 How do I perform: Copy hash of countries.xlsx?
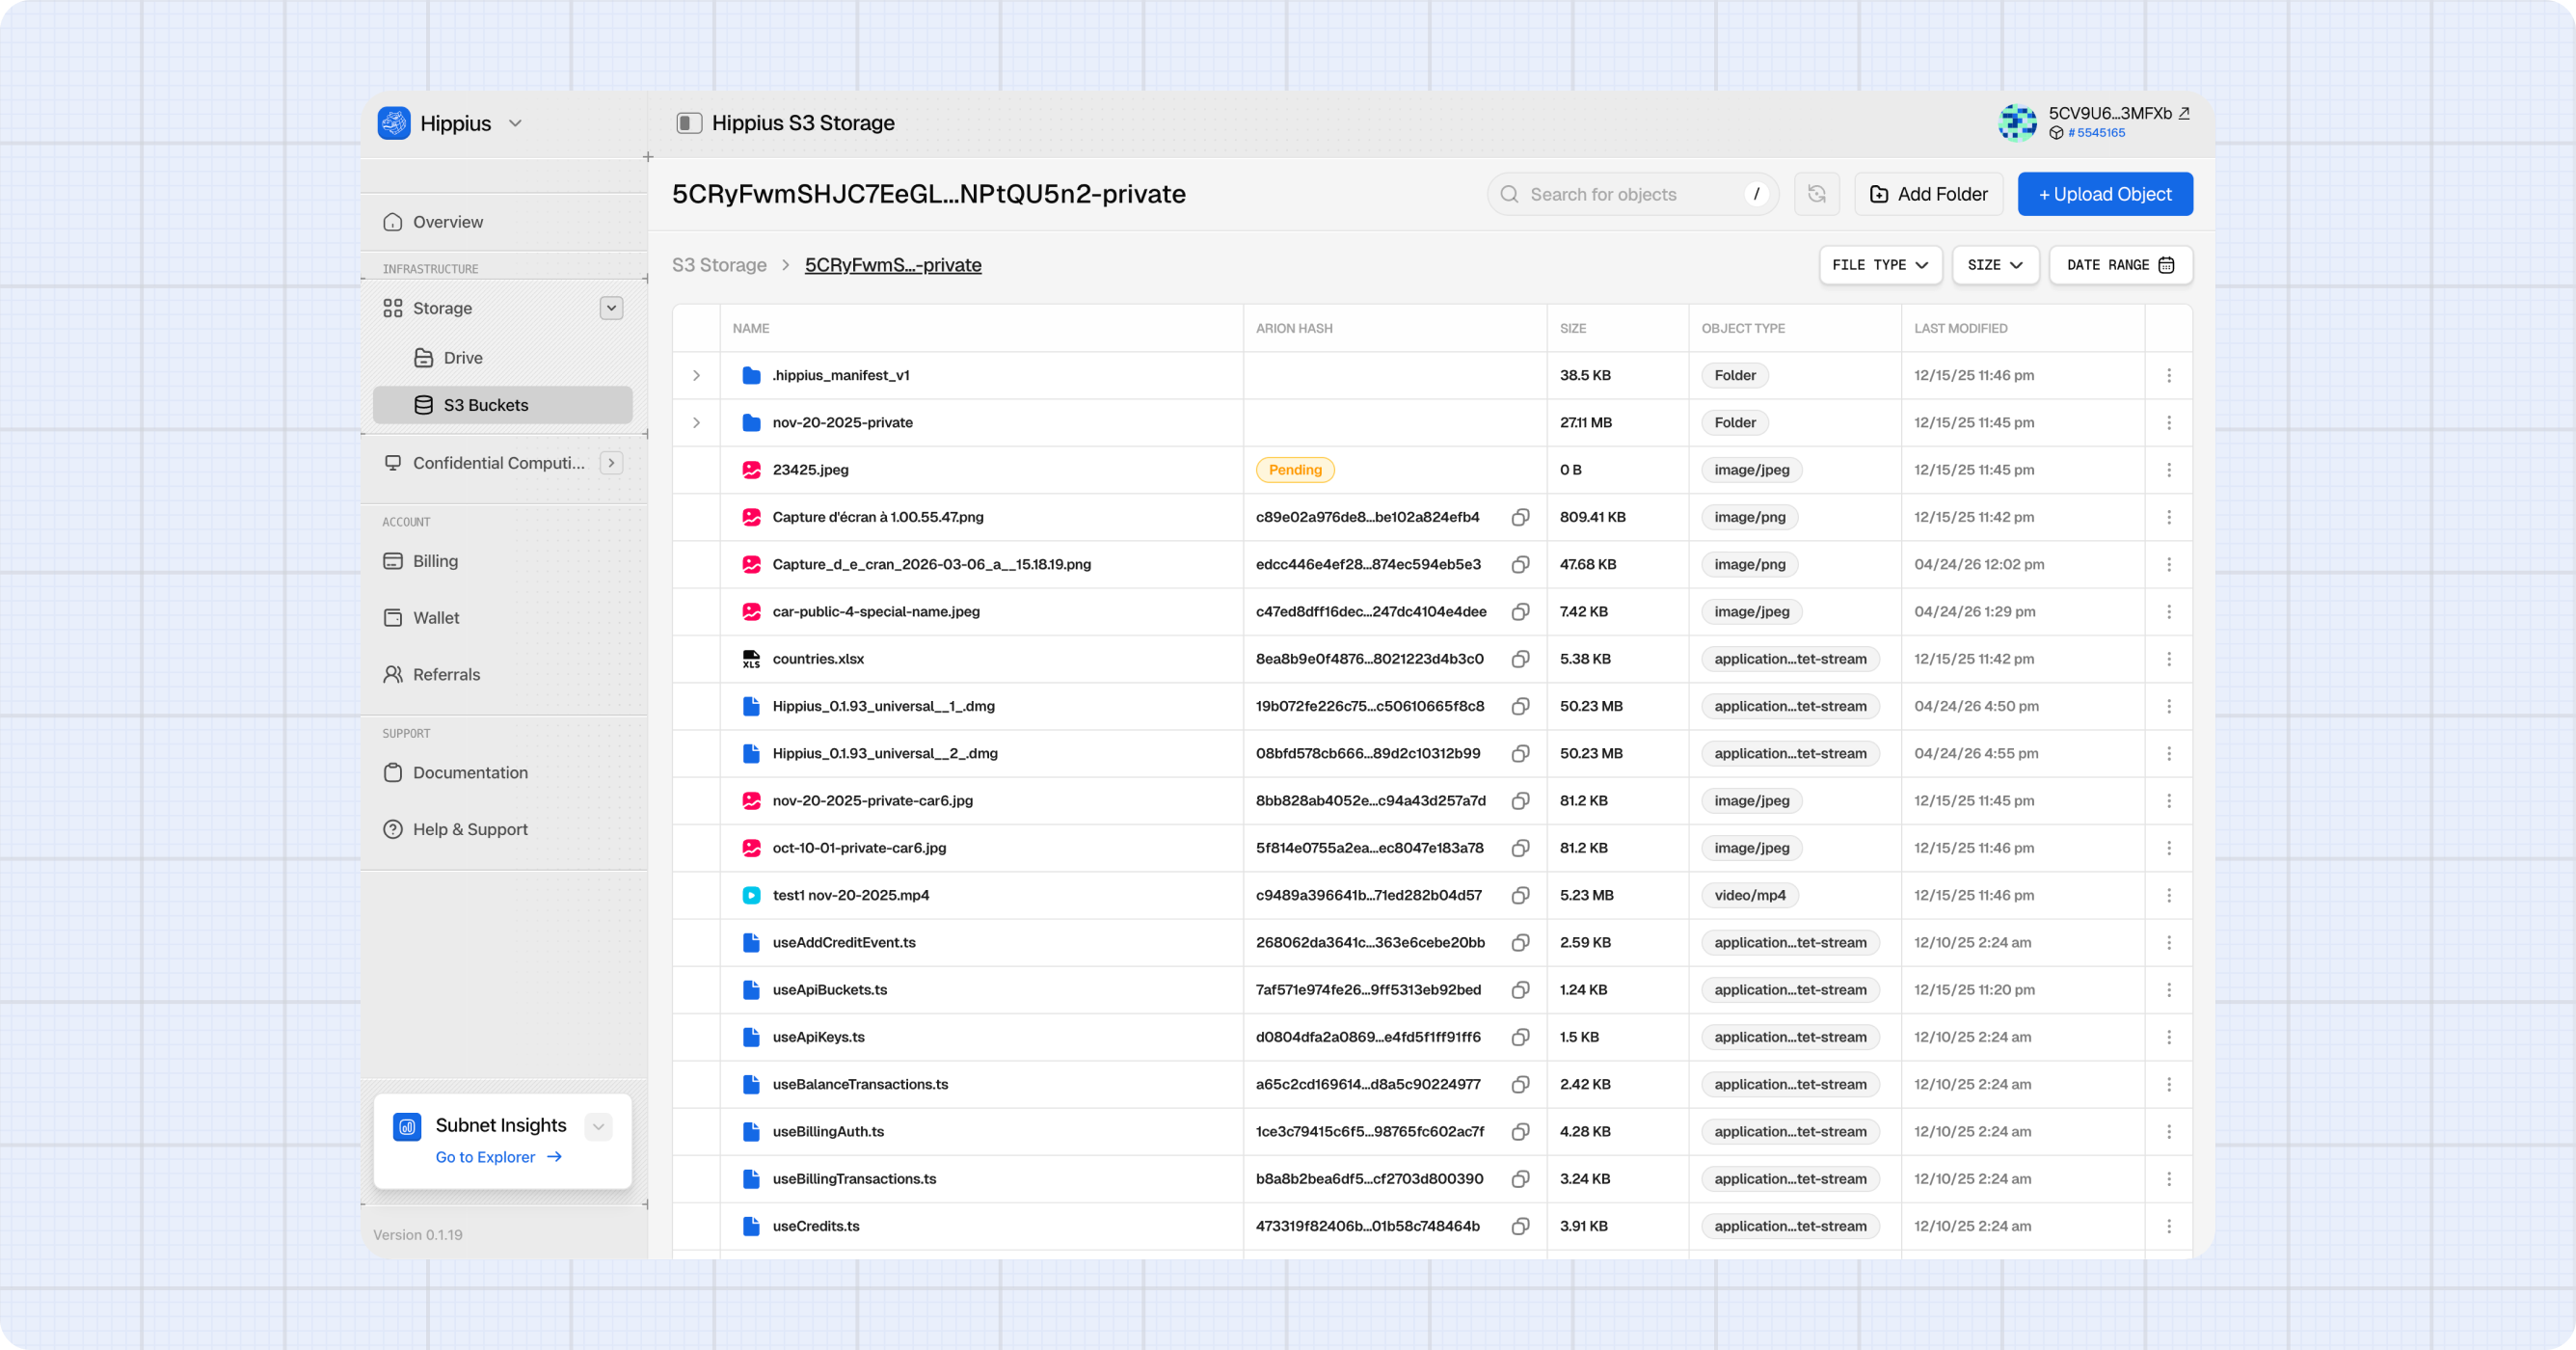point(1520,659)
